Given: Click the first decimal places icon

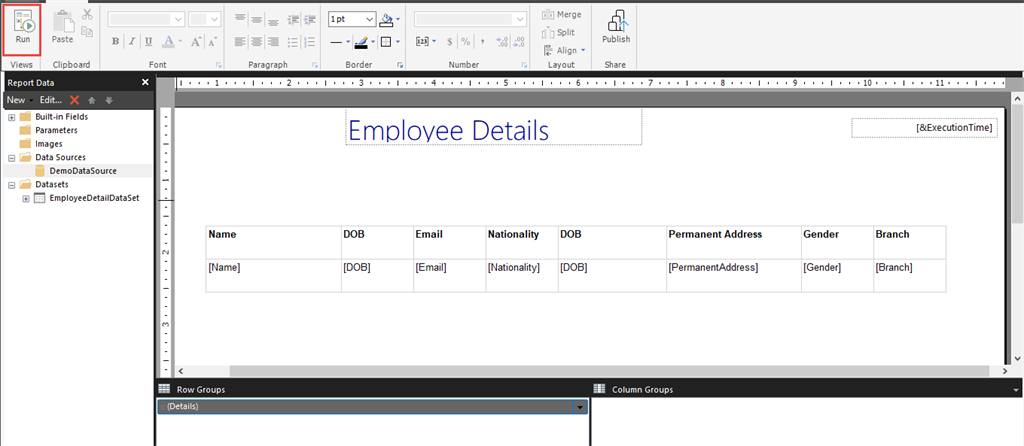Looking at the screenshot, I should [x=502, y=42].
